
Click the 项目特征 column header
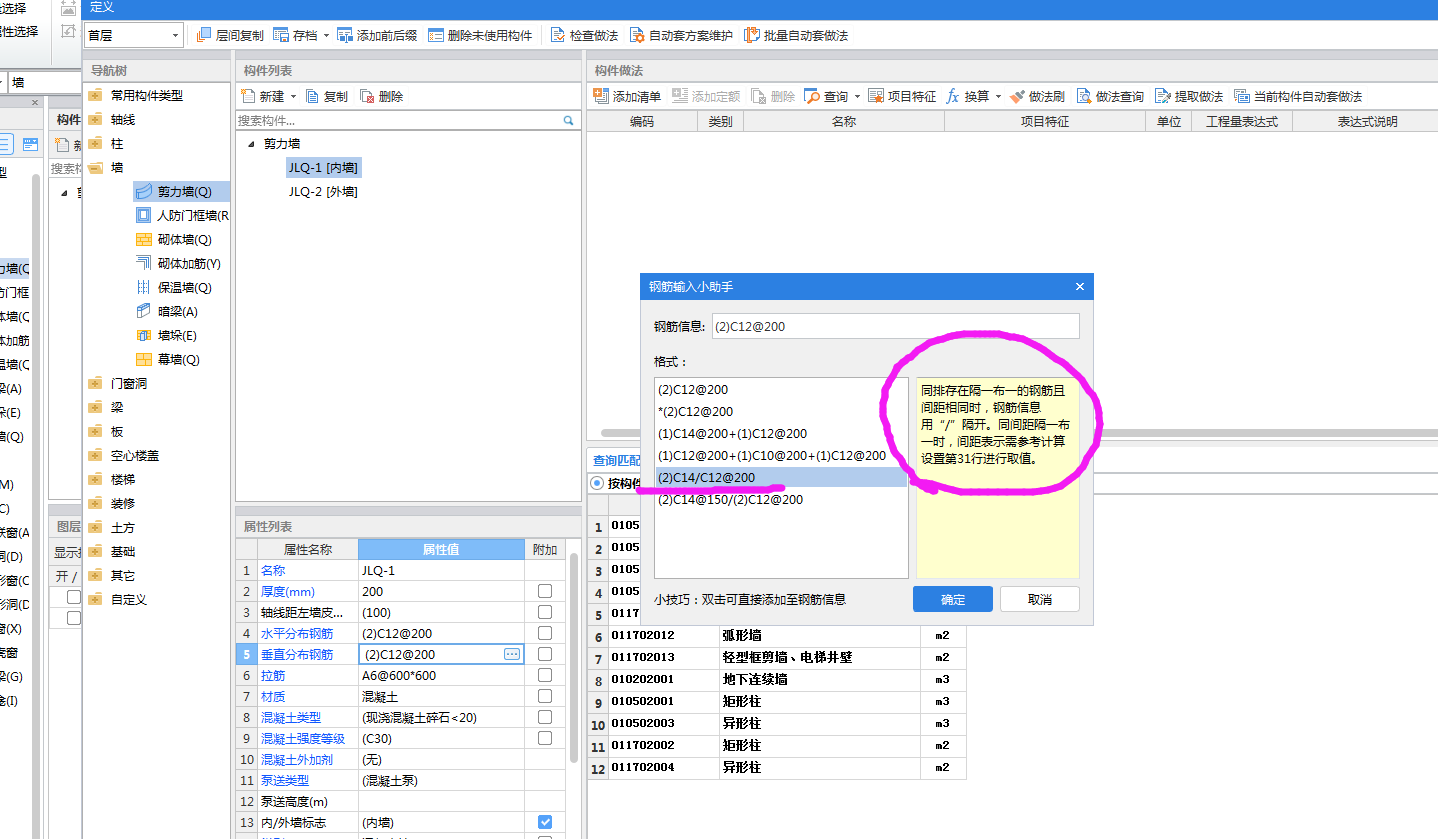(x=1044, y=121)
